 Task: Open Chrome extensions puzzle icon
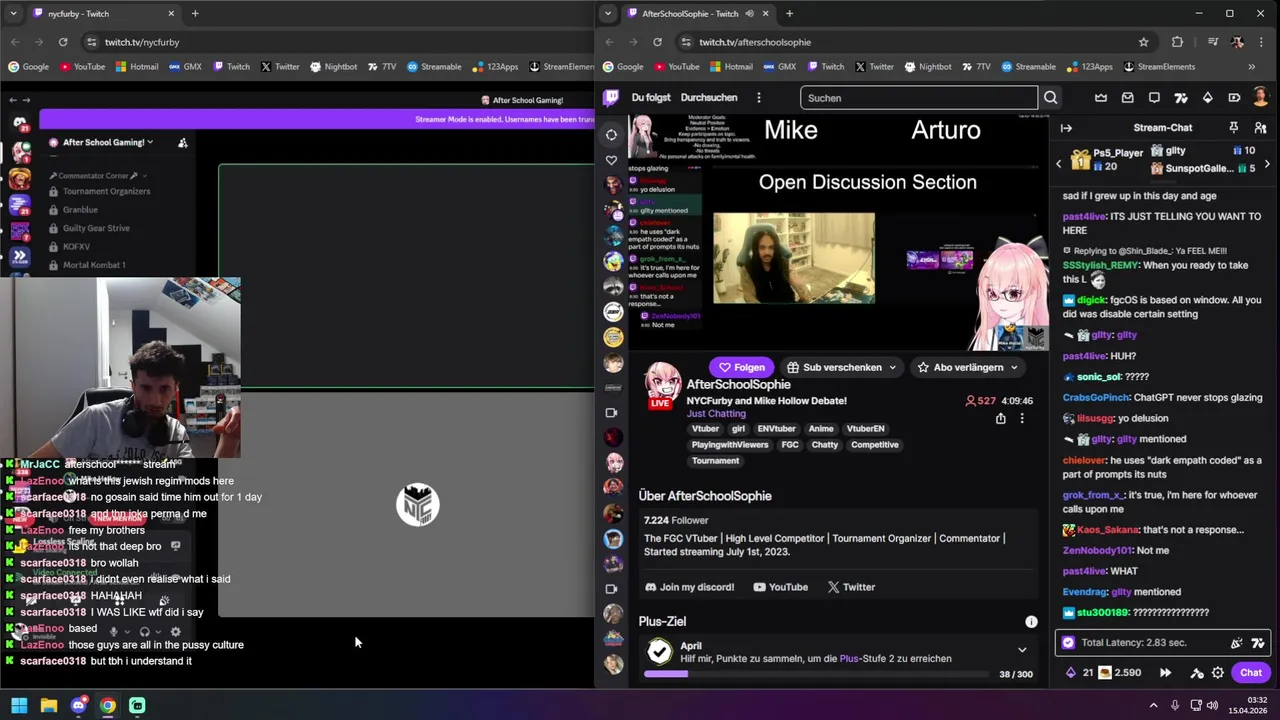[x=1177, y=42]
